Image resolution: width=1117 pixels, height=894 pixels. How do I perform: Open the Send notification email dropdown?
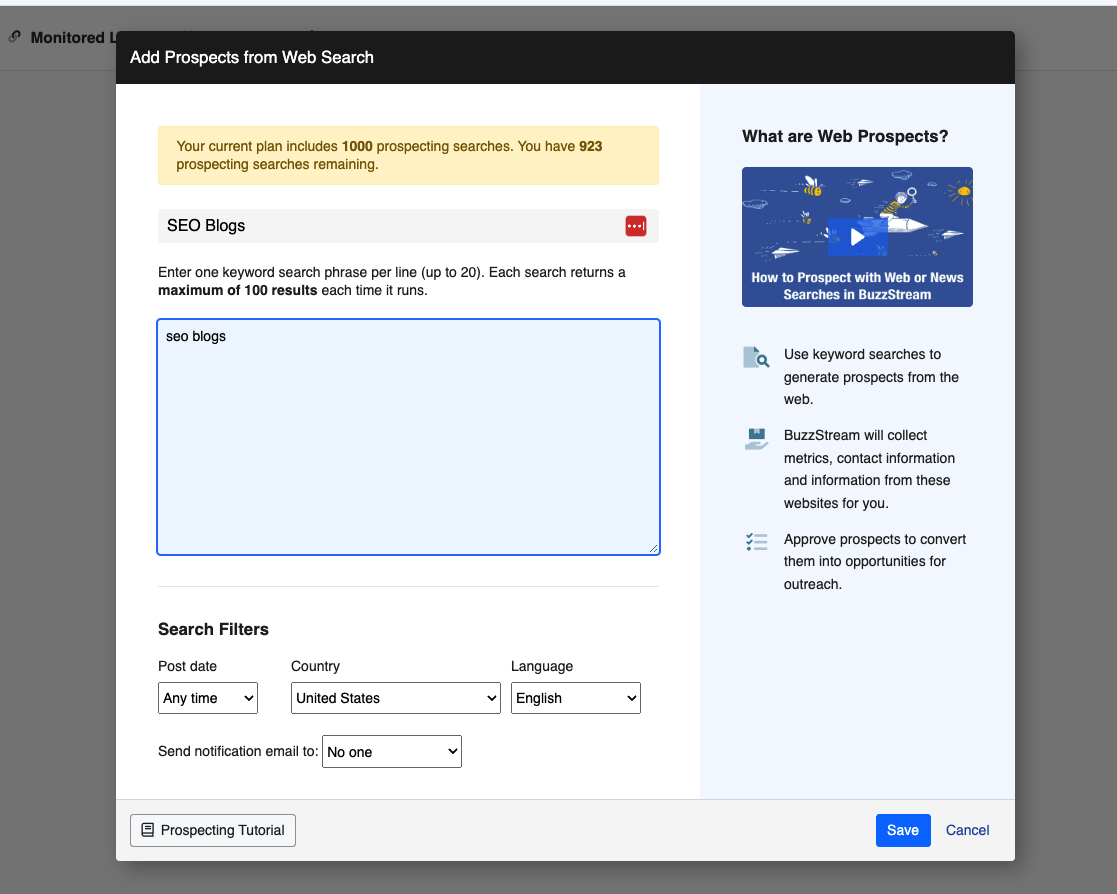(391, 752)
